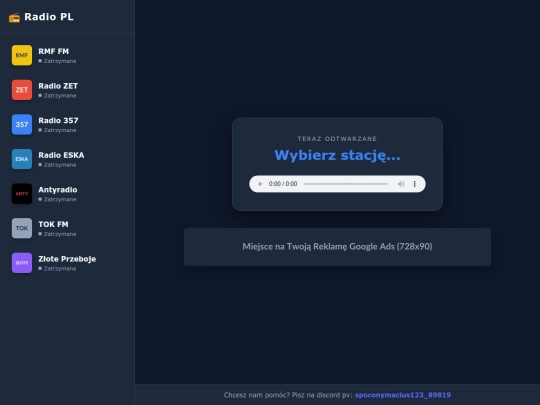Click the ESKA station logo
This screenshot has height=405, width=540.
pos(22,159)
